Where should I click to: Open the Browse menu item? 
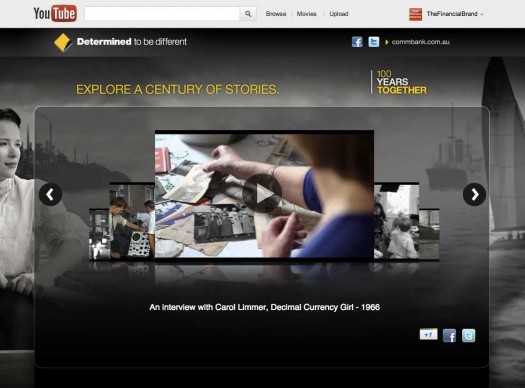[276, 14]
